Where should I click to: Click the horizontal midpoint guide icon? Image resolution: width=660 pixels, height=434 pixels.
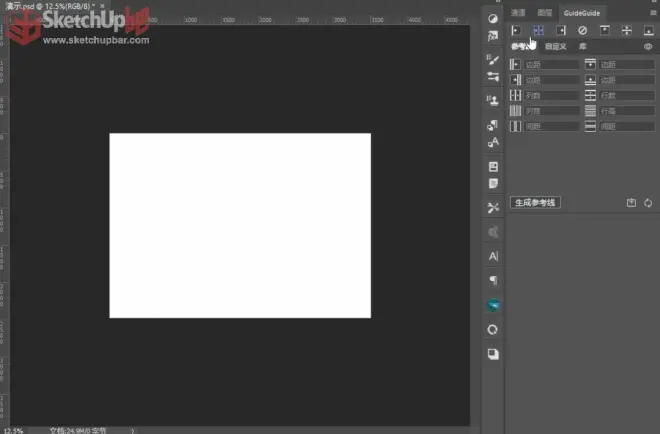[627, 30]
